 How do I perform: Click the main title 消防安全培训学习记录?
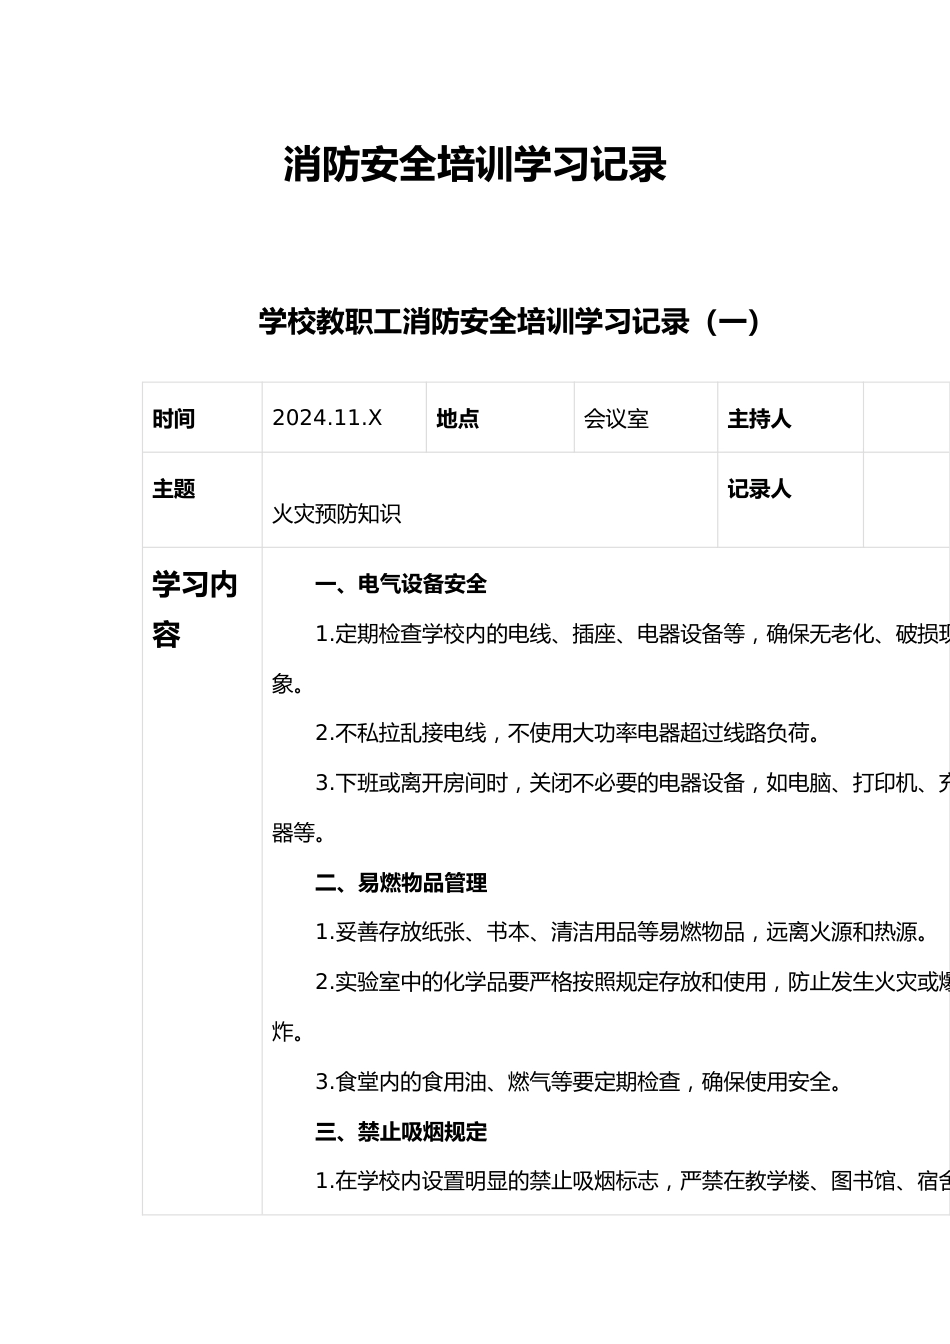(475, 165)
